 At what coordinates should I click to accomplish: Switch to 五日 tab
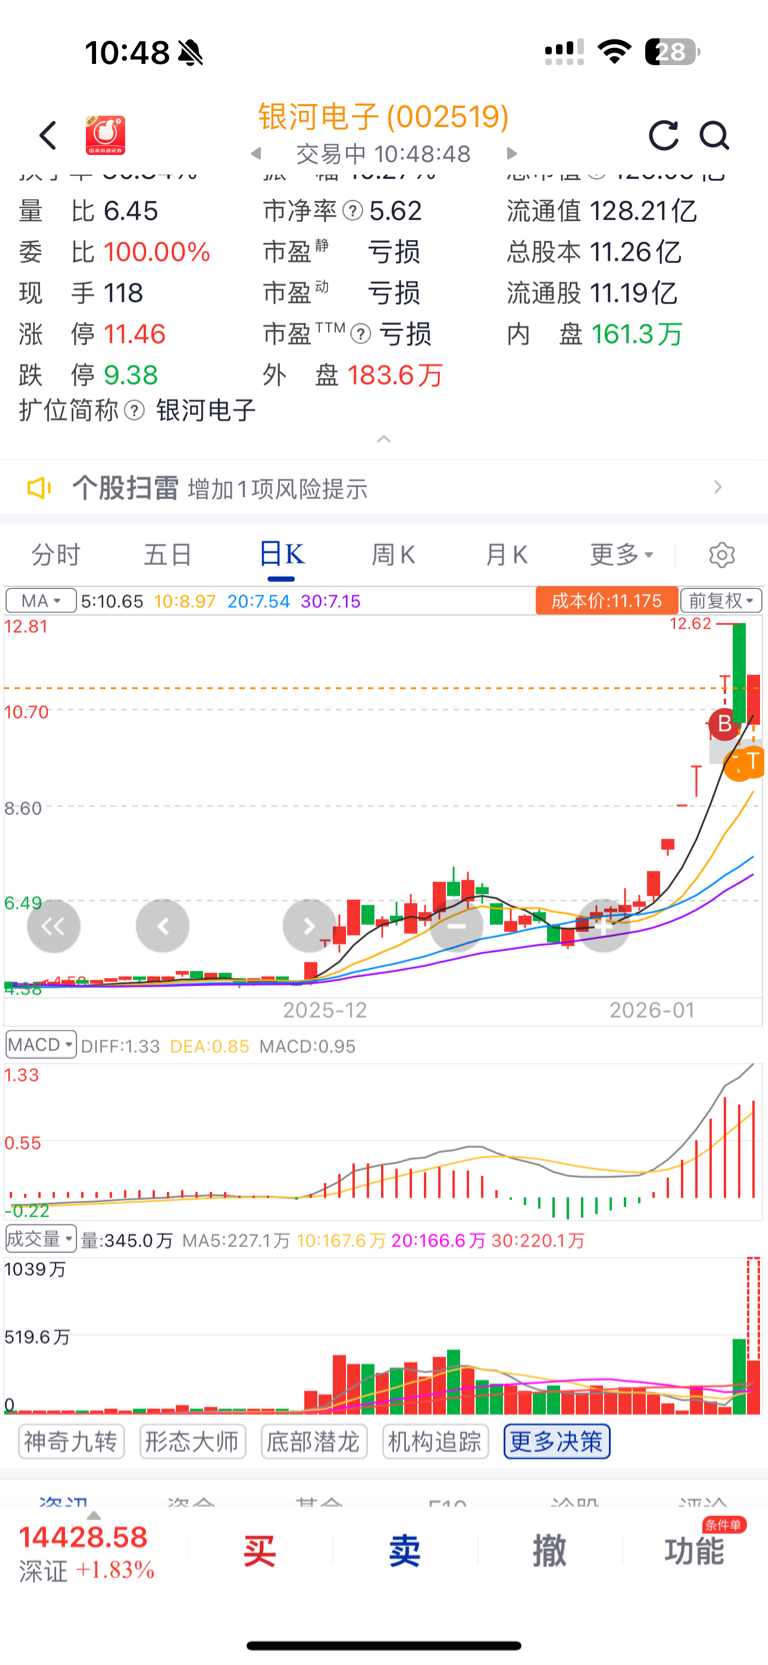tap(168, 555)
